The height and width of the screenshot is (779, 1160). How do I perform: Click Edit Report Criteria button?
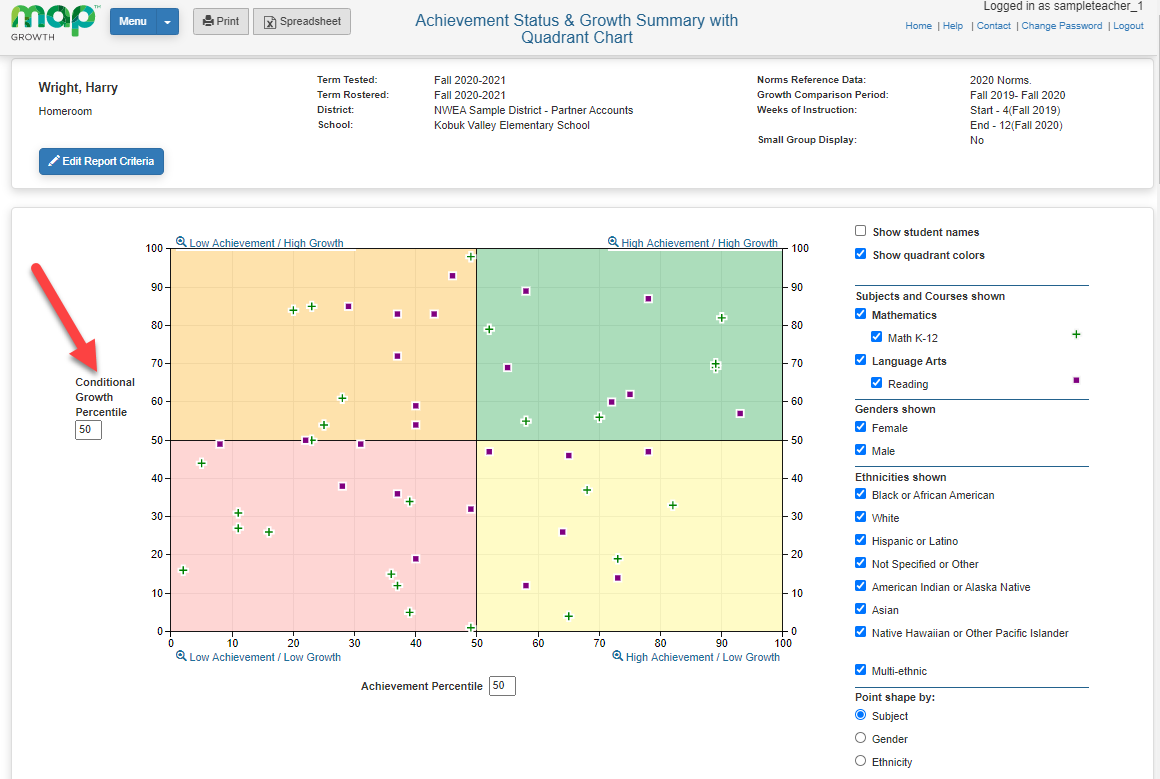coord(101,161)
